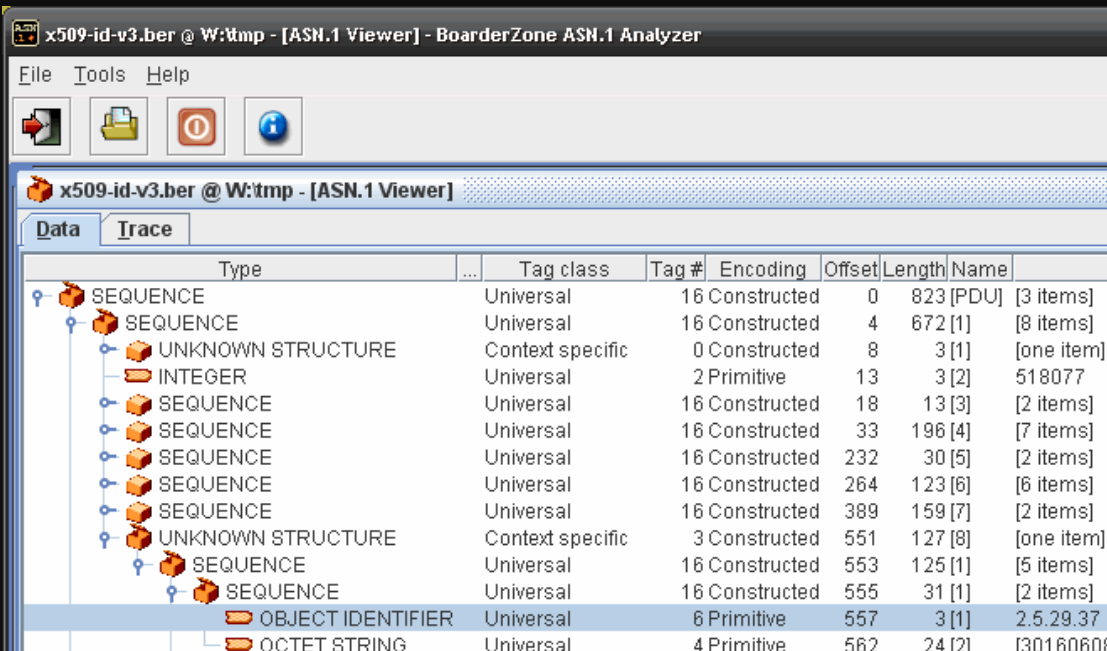Expand the SEQUENCE node at offset 264
The width and height of the screenshot is (1107, 651).
(x=106, y=486)
